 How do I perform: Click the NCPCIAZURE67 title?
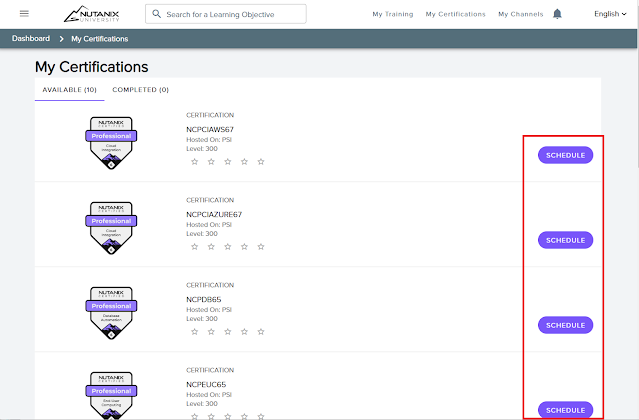pos(214,215)
